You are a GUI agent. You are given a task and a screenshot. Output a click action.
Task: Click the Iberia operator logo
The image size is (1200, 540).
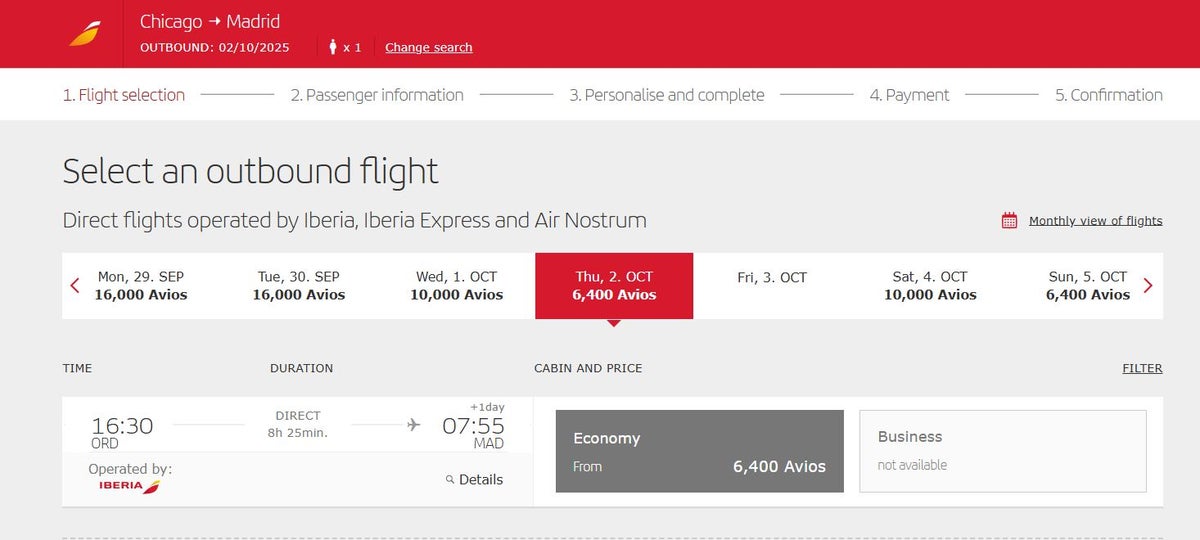pyautogui.click(x=130, y=486)
